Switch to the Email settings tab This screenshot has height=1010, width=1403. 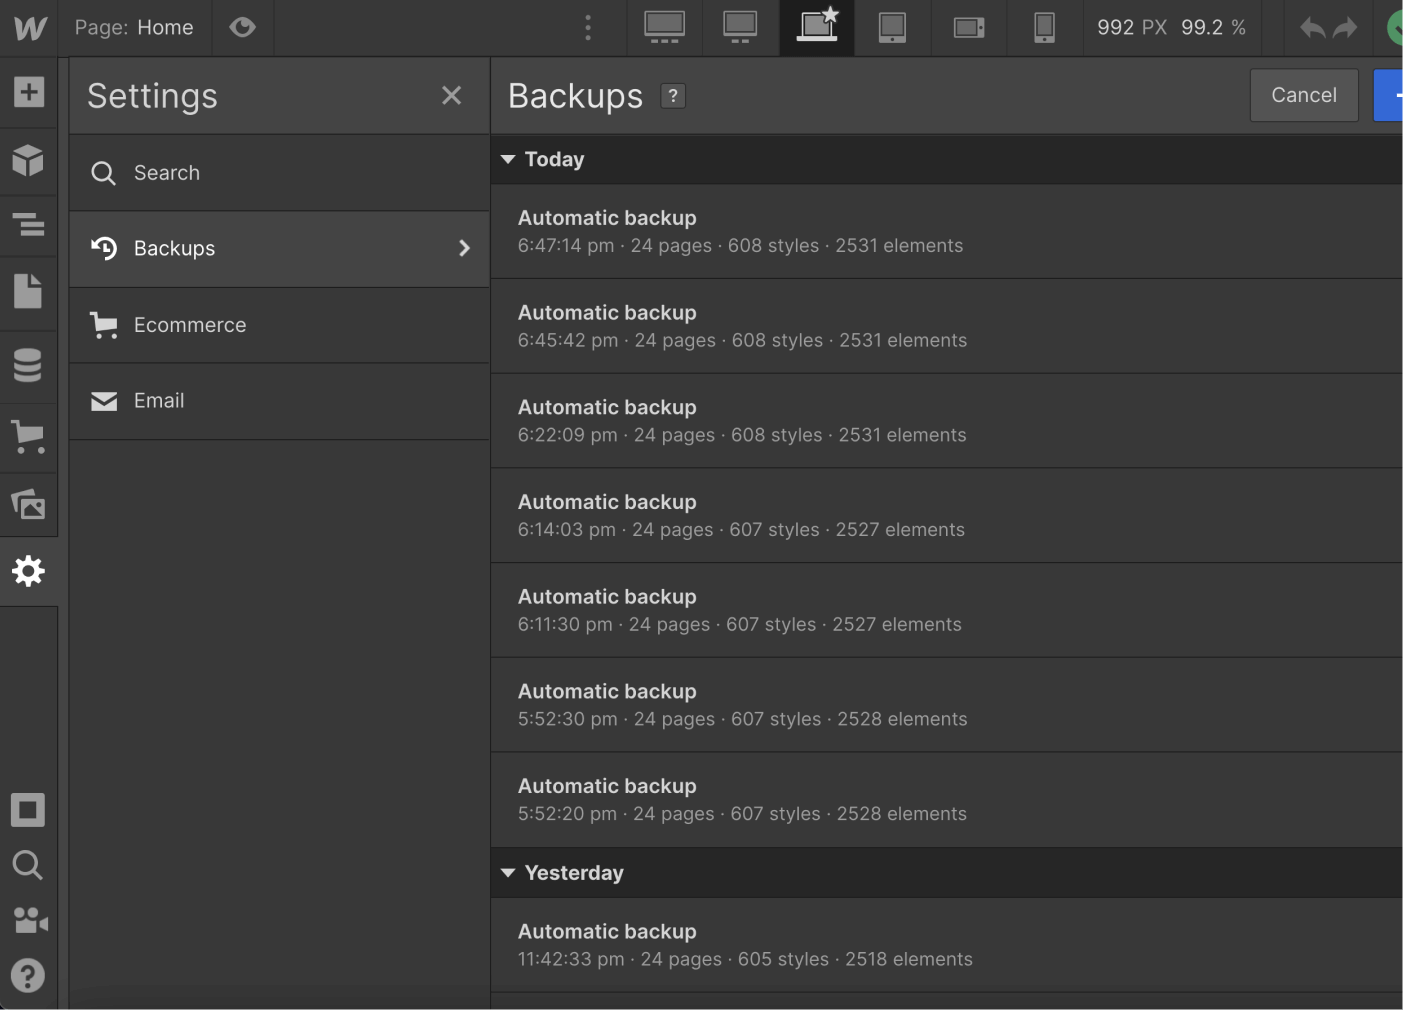159,400
